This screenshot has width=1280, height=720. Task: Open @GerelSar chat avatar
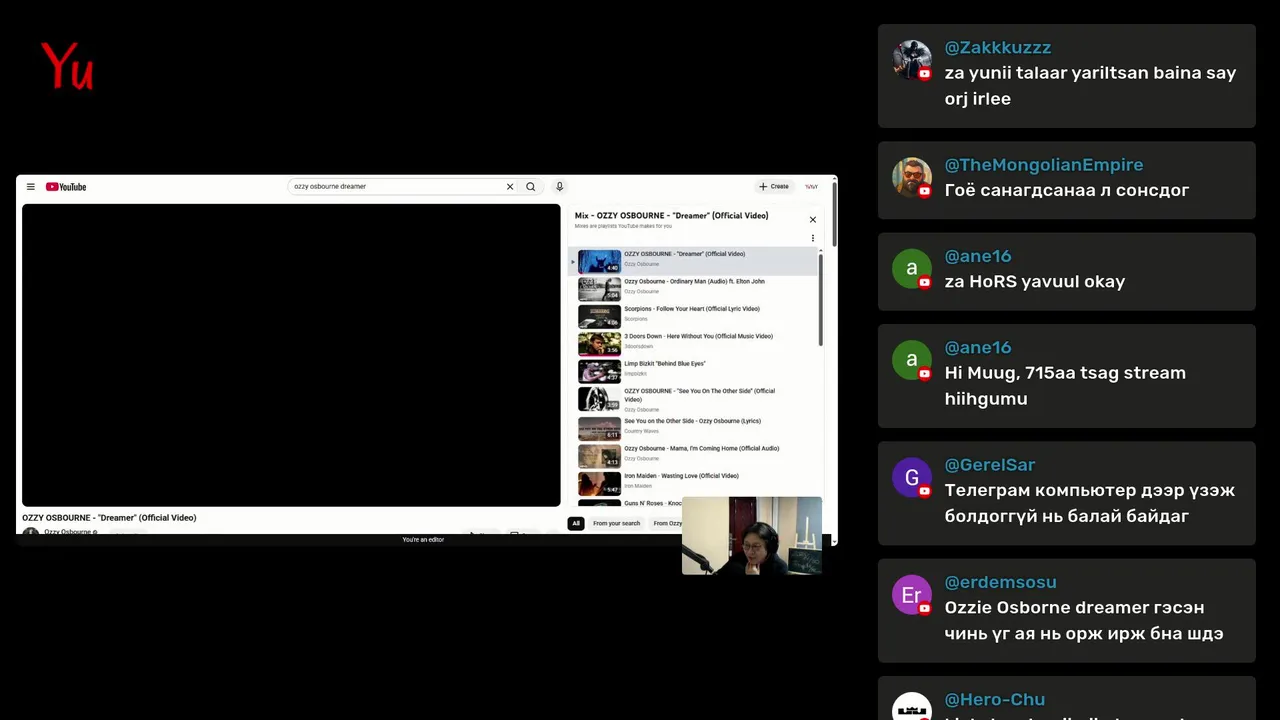tap(912, 477)
